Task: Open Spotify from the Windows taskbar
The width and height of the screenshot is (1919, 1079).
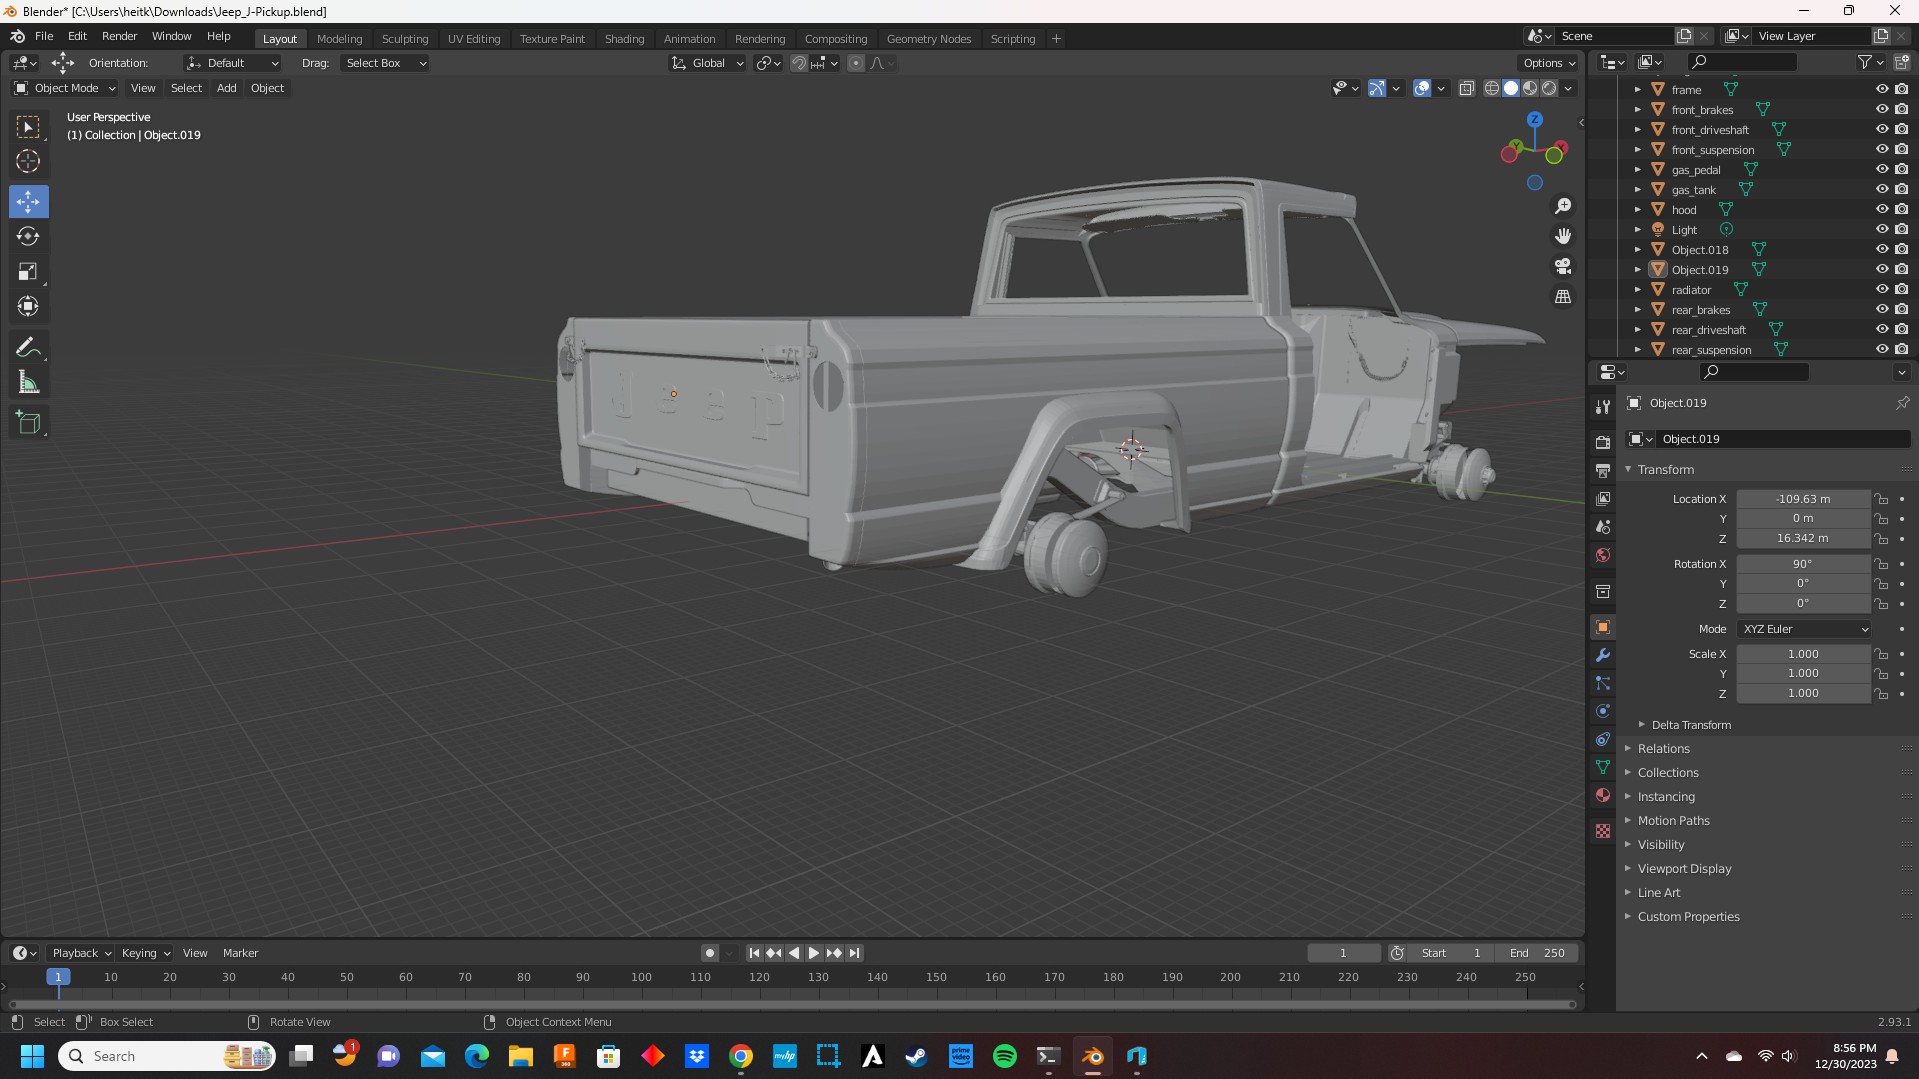Action: pyautogui.click(x=1004, y=1056)
